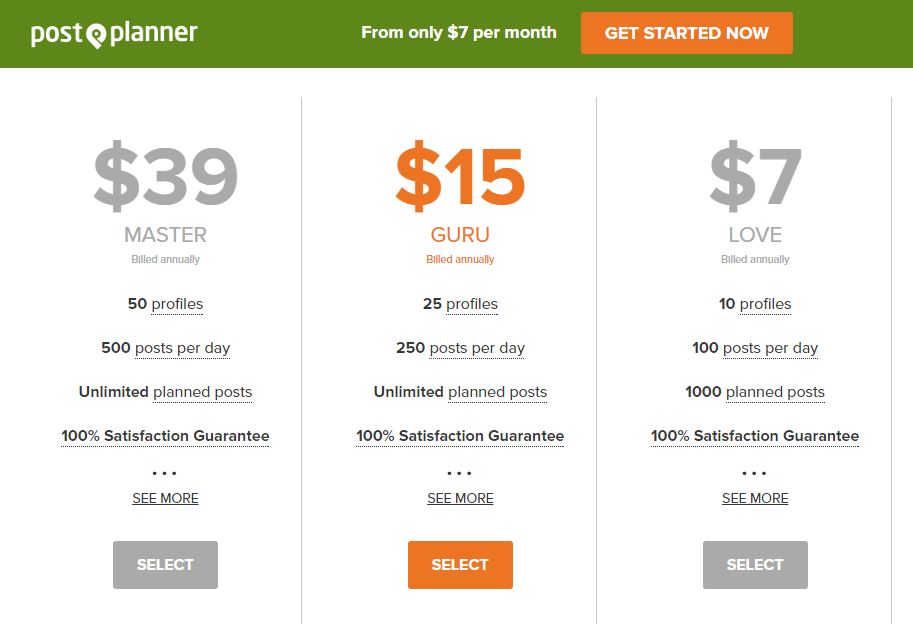Screen dimensions: 913x624
Task: Click 100 posts per day link
Action: pyautogui.click(x=755, y=348)
